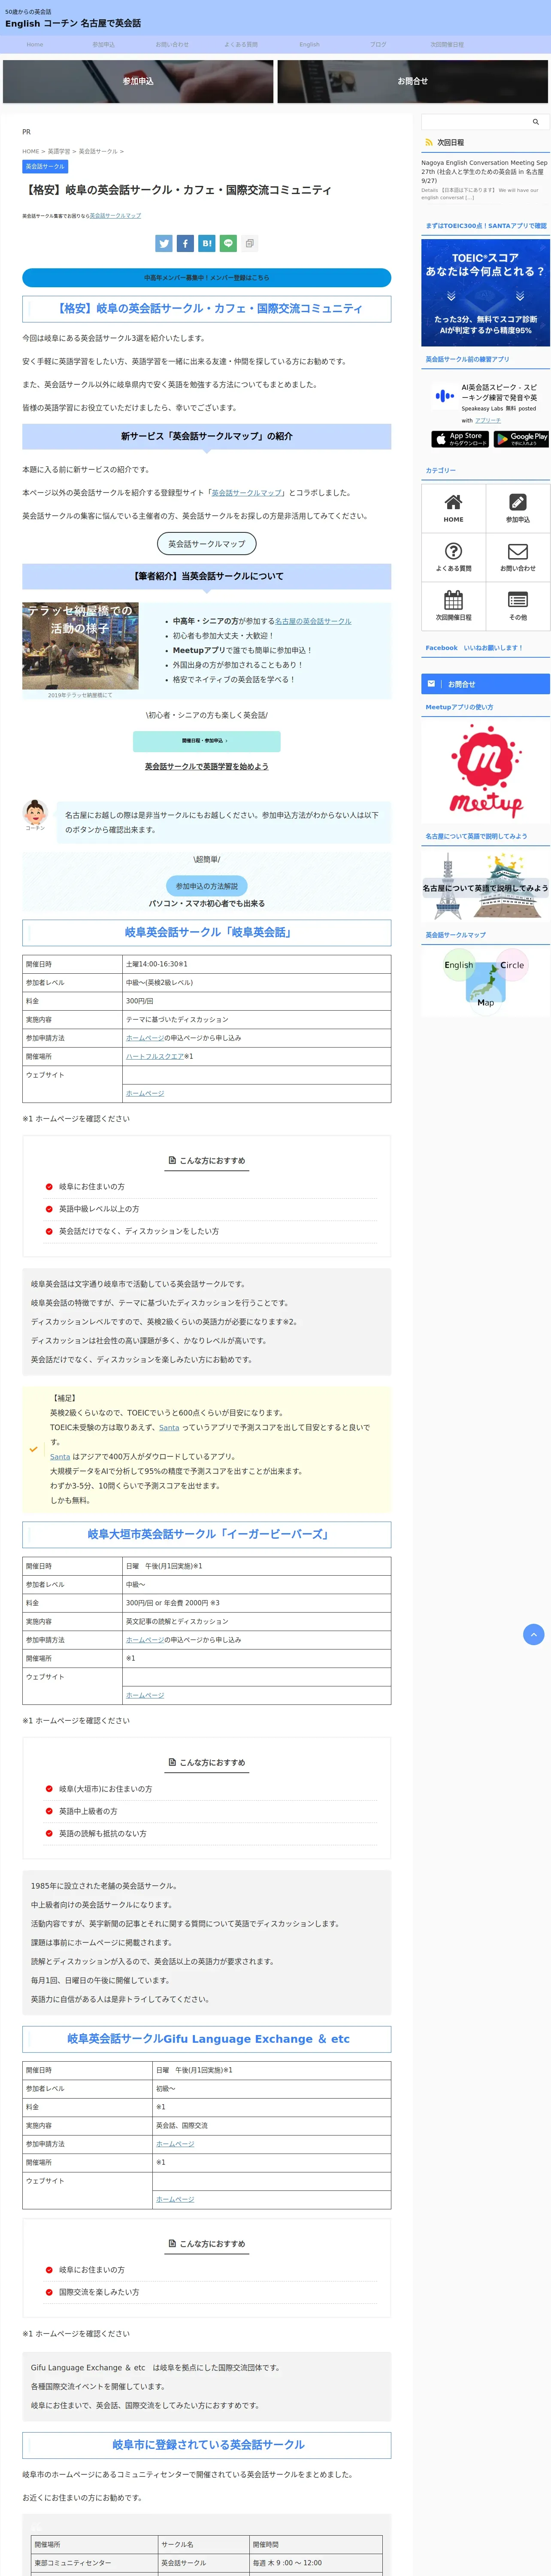Click the お問合せ header banner image
The height and width of the screenshot is (2576, 551).
[x=413, y=81]
